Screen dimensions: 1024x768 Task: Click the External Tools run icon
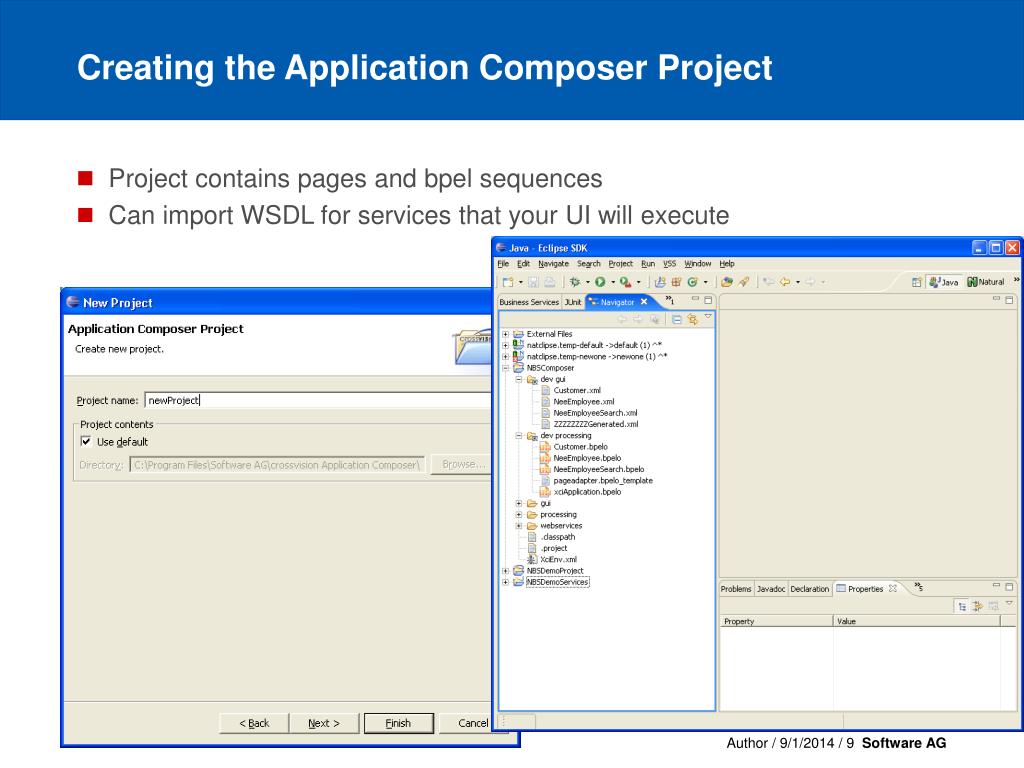click(625, 282)
